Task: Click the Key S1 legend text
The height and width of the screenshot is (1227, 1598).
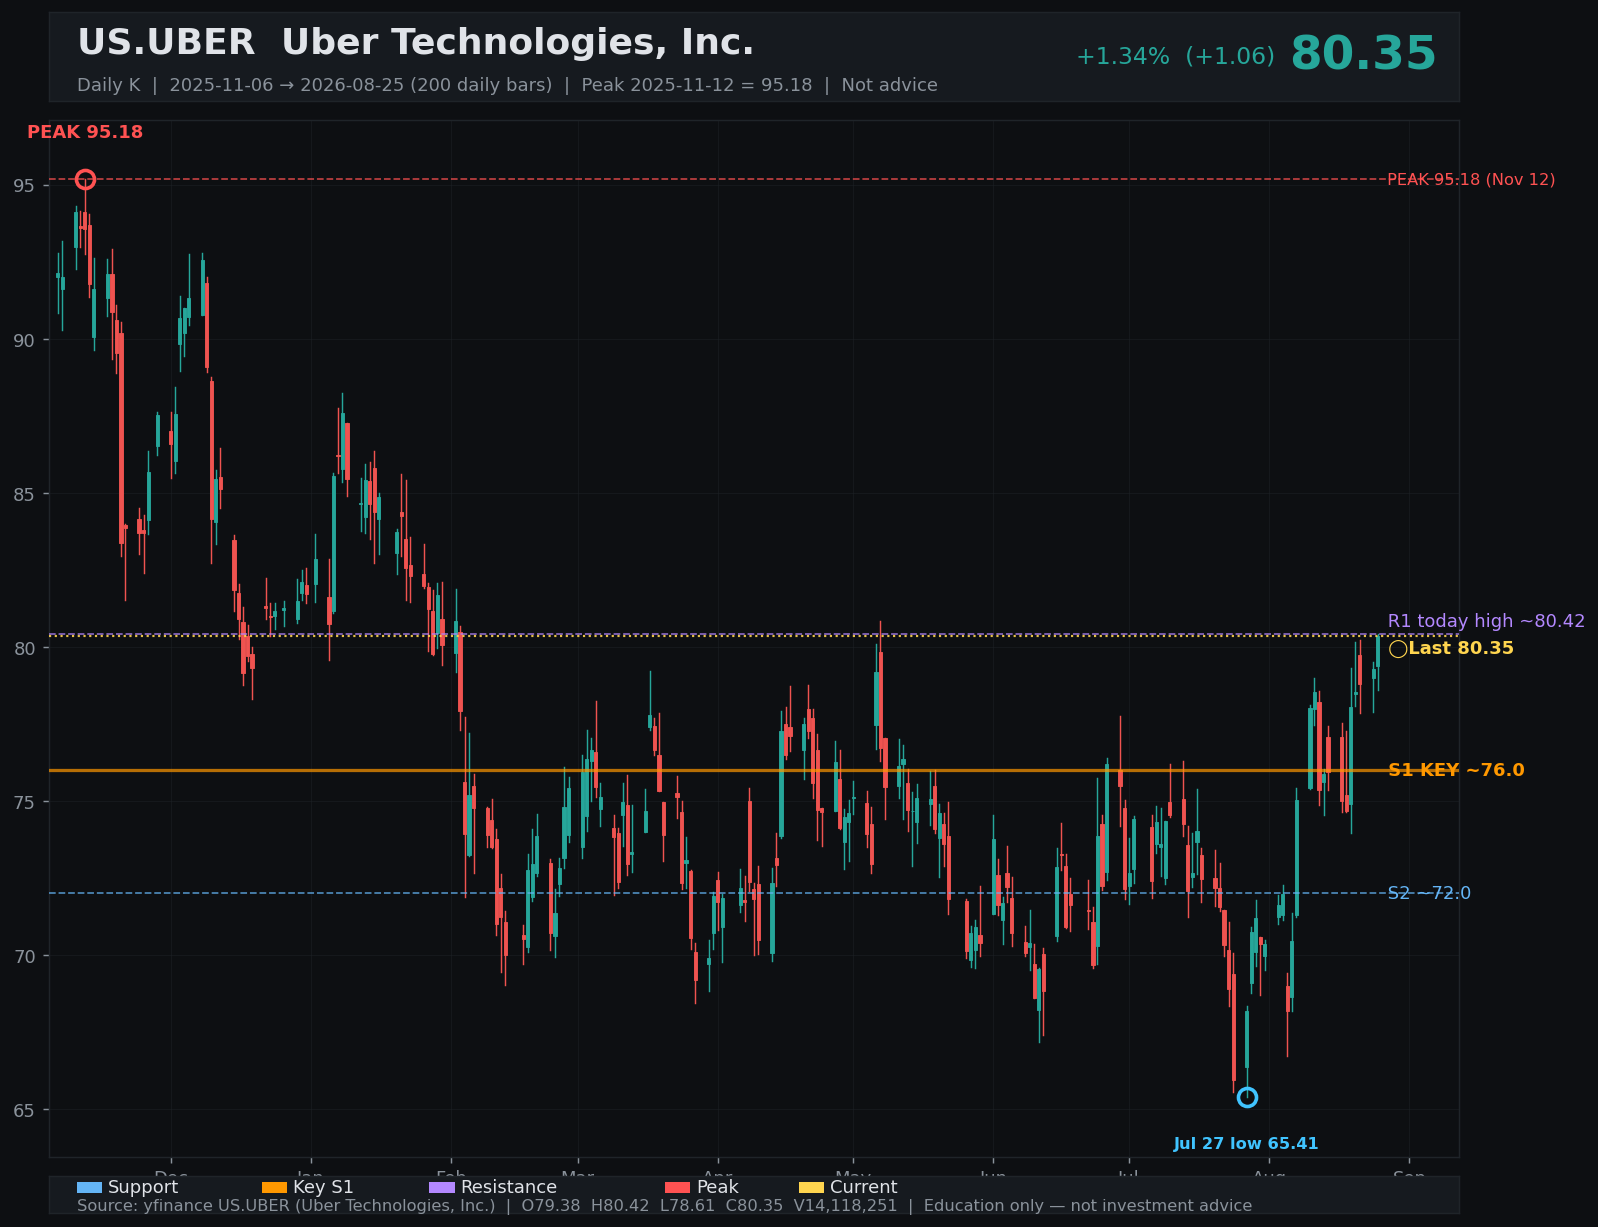Action: [x=323, y=1188]
